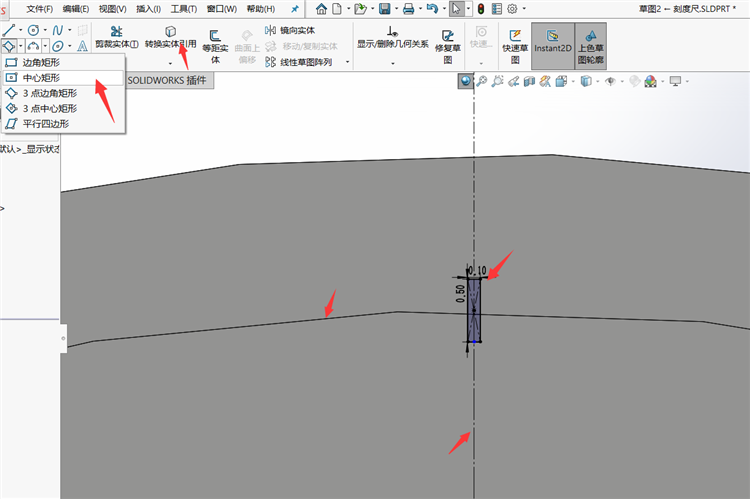This screenshot has width=750, height=499.
Task: Click 等距实体 offset entities tool
Action: [x=215, y=47]
